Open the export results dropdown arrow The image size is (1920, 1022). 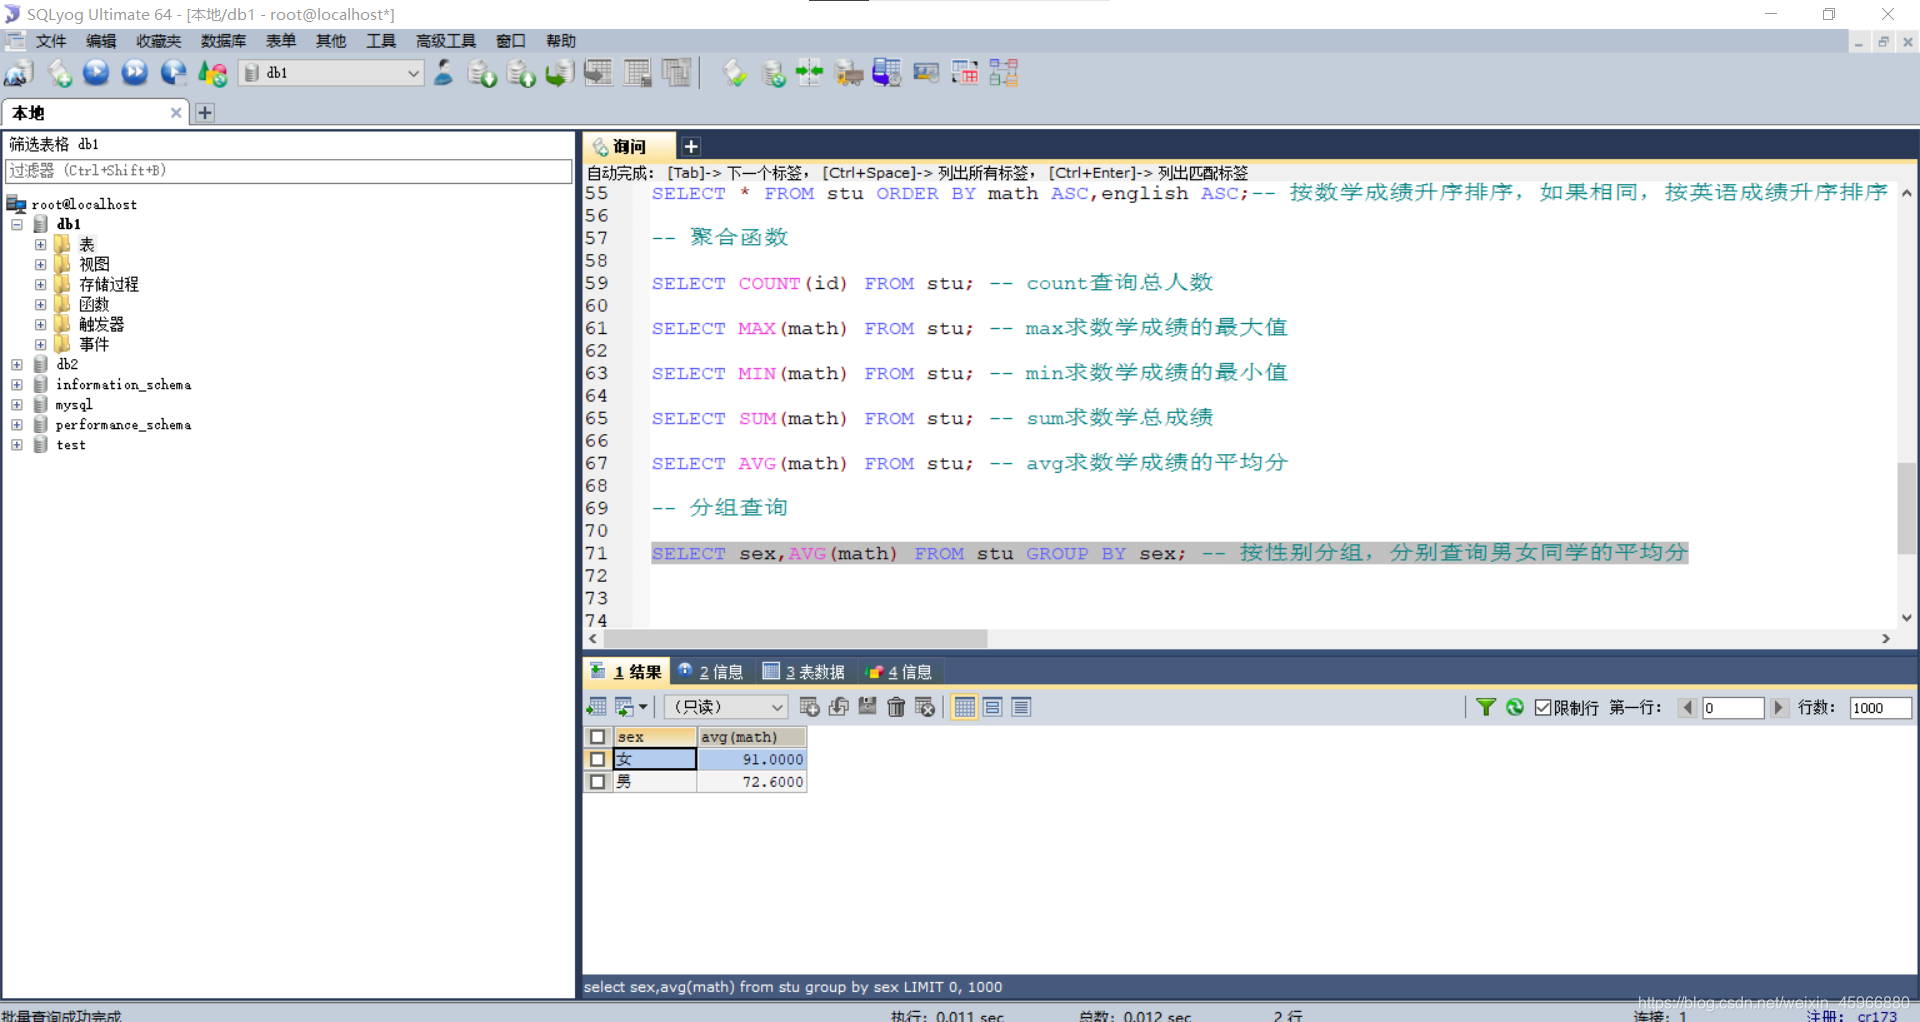point(643,707)
